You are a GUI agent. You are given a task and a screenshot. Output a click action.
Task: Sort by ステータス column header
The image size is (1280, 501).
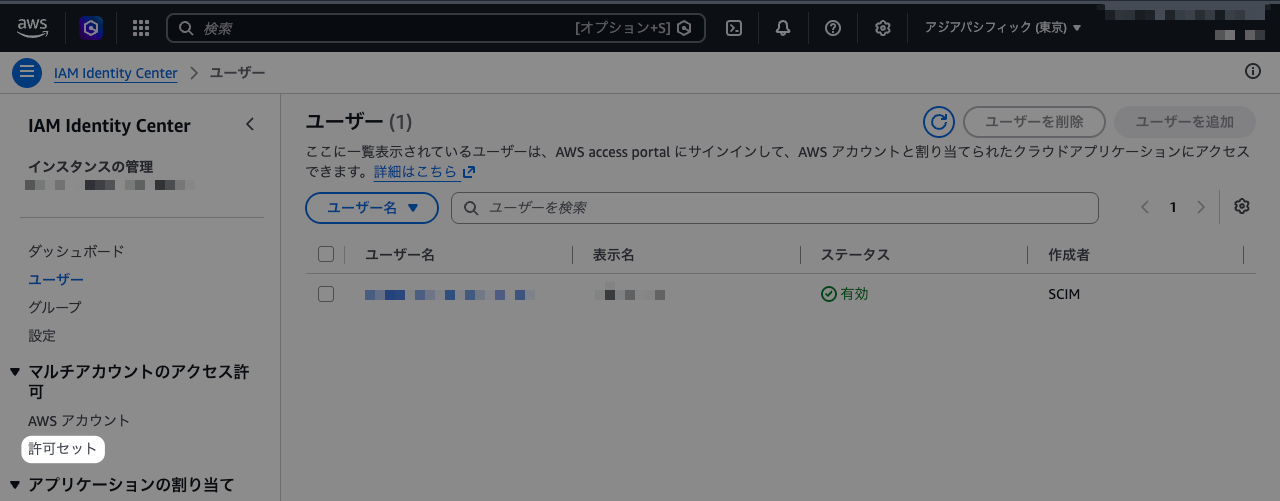tap(855, 255)
